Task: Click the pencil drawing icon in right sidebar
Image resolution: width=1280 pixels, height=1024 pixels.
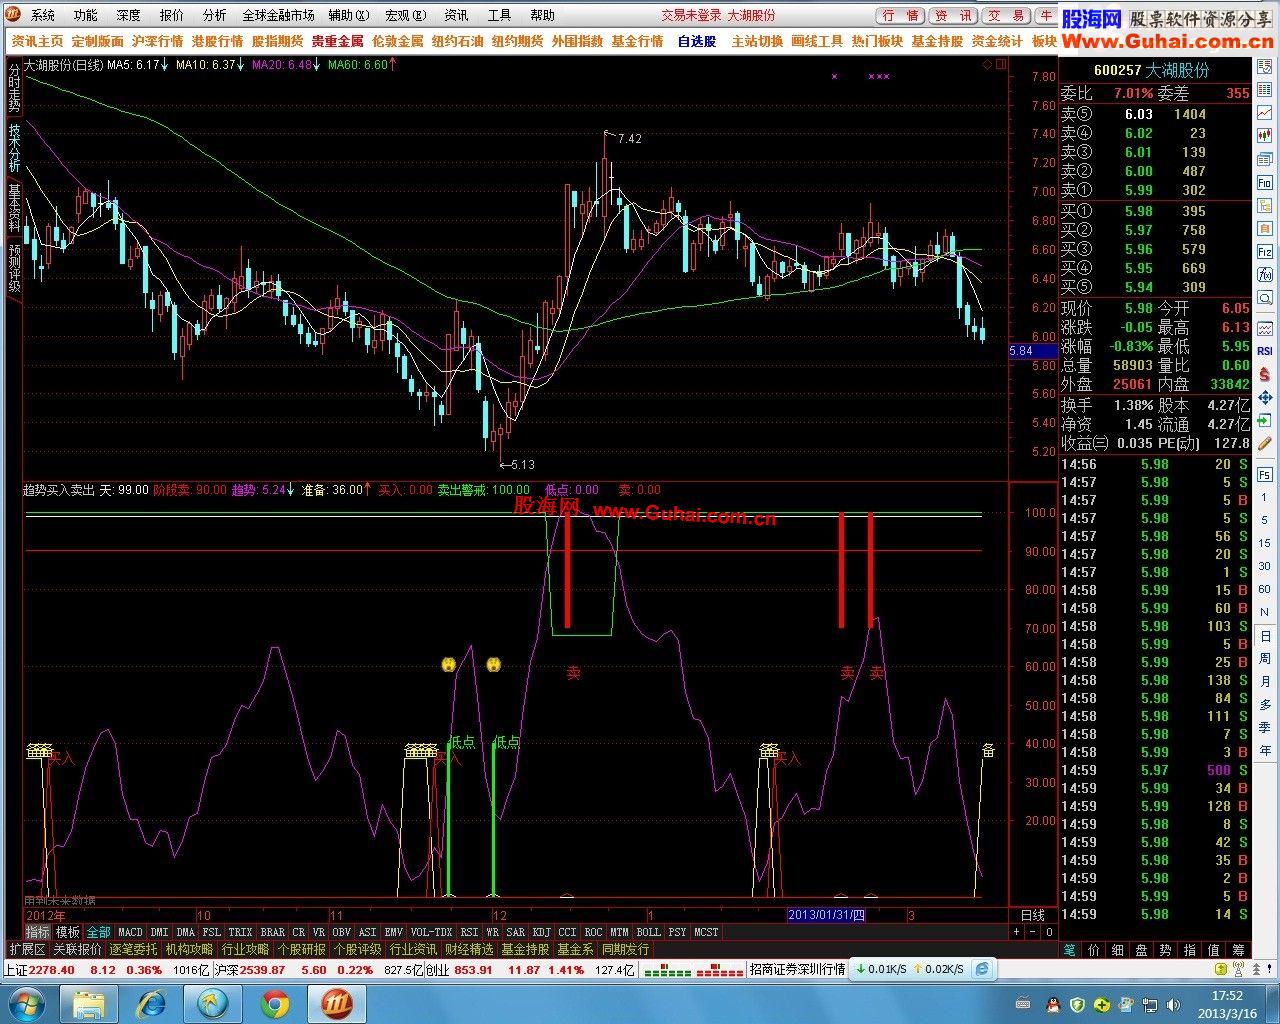Action: [x=1265, y=443]
